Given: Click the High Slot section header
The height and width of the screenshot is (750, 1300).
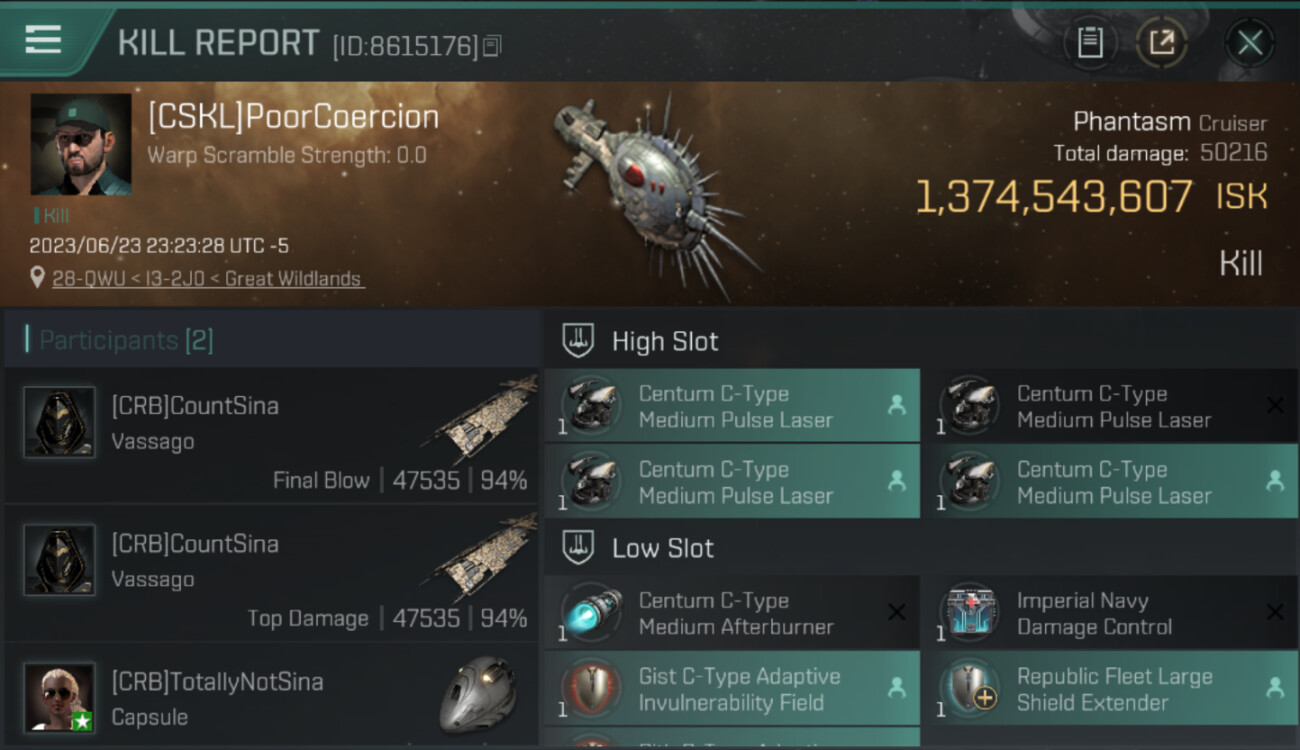Looking at the screenshot, I should [x=664, y=341].
